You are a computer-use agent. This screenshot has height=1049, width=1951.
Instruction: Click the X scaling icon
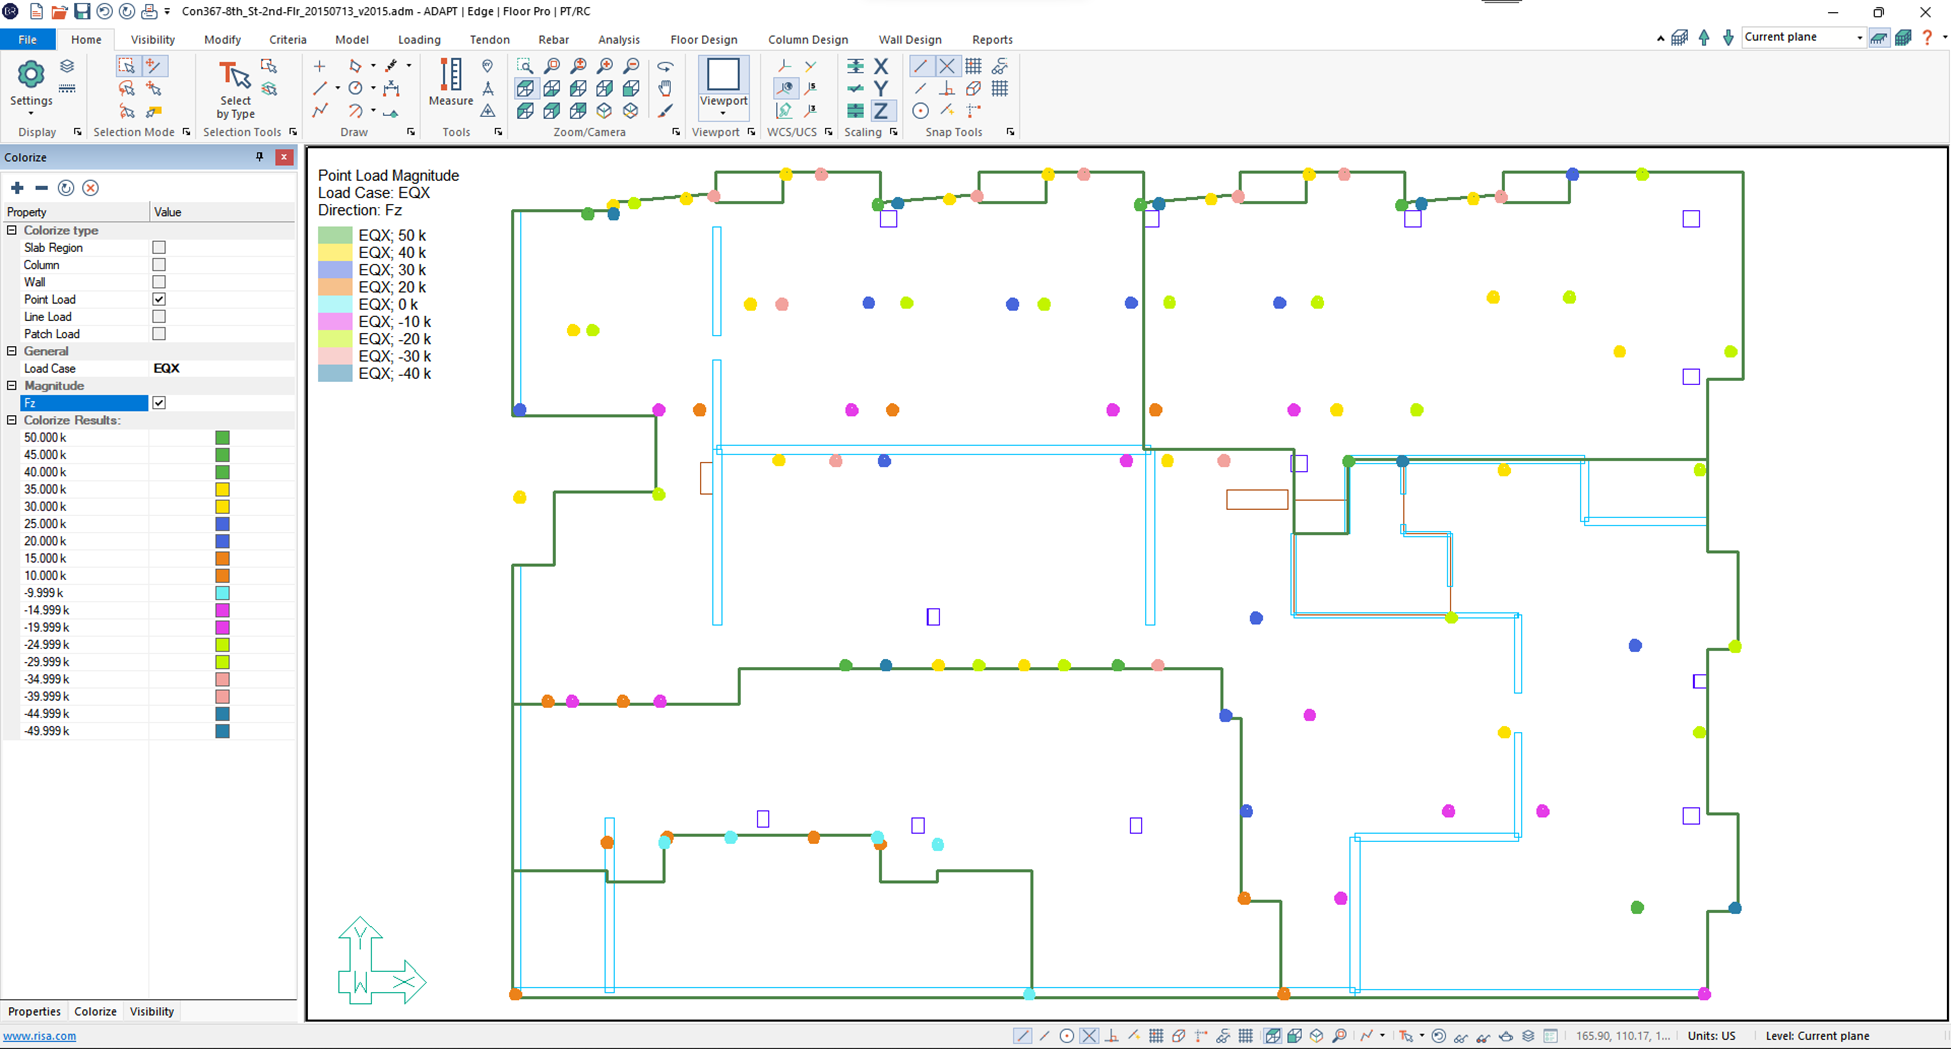coord(881,66)
